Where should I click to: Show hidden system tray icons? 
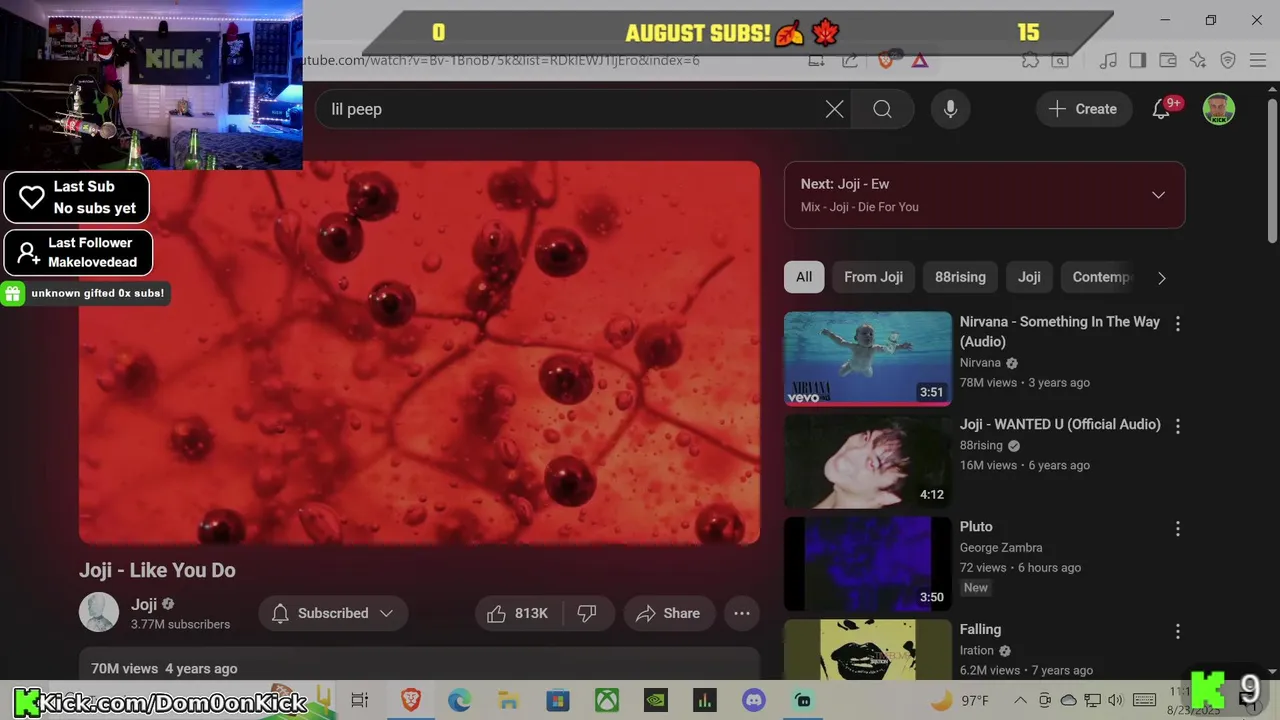pos(1020,700)
